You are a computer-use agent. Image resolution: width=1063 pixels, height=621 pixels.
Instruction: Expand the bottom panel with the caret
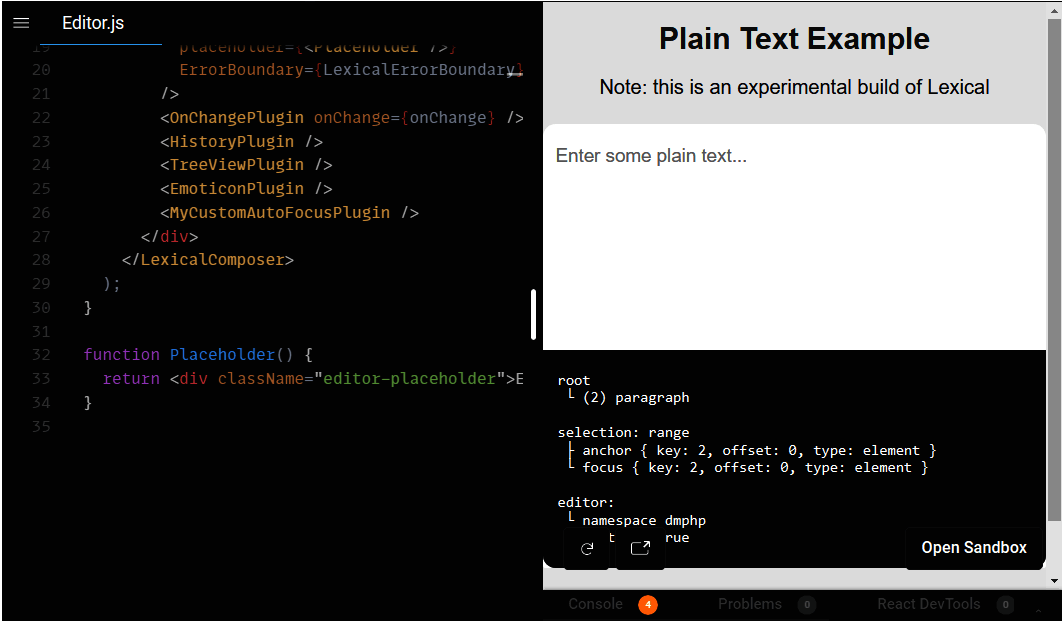tap(1037, 610)
